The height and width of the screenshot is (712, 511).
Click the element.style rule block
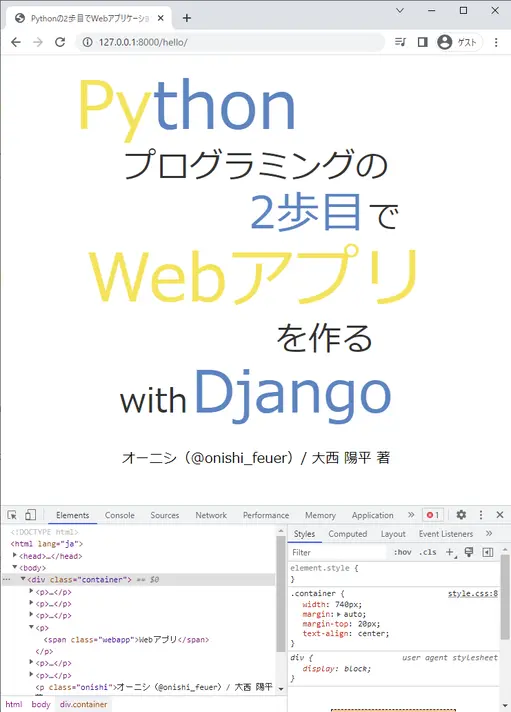point(394,573)
